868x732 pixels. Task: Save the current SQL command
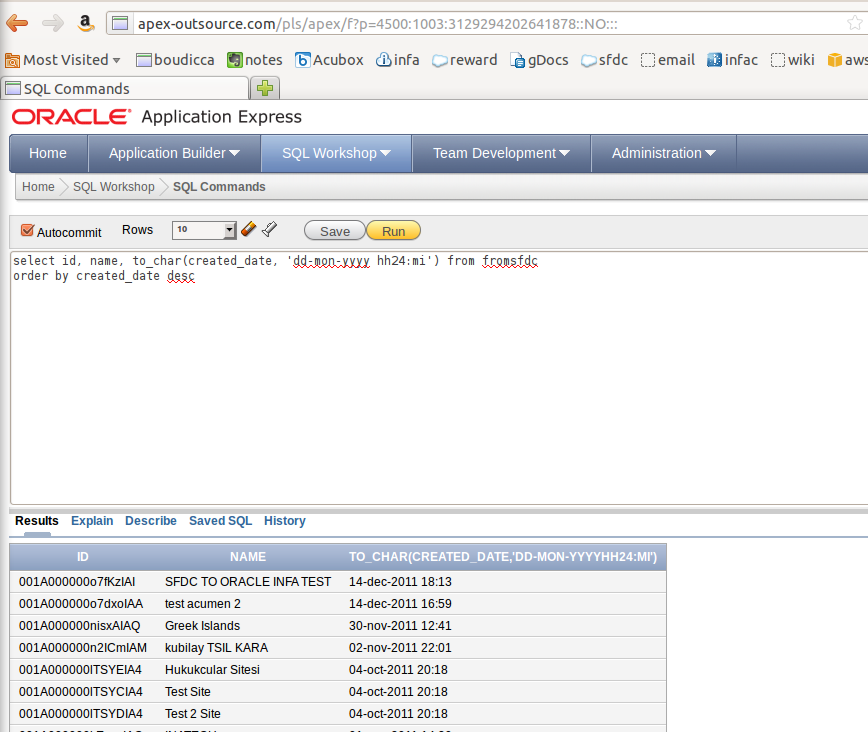click(x=334, y=230)
